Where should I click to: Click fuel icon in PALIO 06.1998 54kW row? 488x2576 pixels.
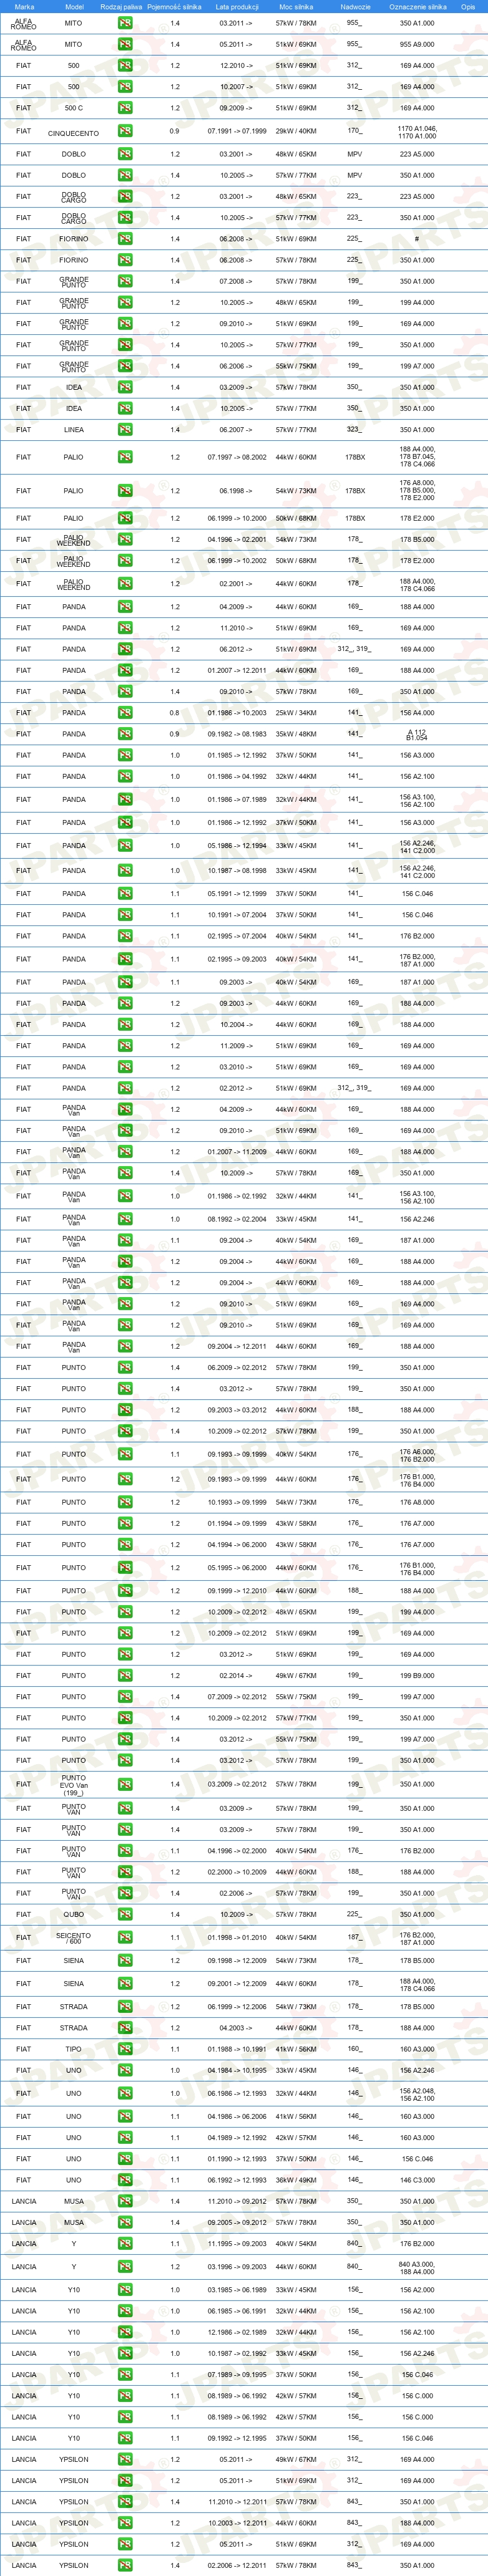click(125, 491)
